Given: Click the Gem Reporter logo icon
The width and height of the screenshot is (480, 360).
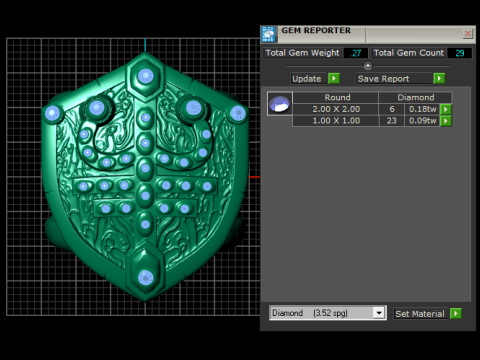Looking at the screenshot, I should click(269, 34).
